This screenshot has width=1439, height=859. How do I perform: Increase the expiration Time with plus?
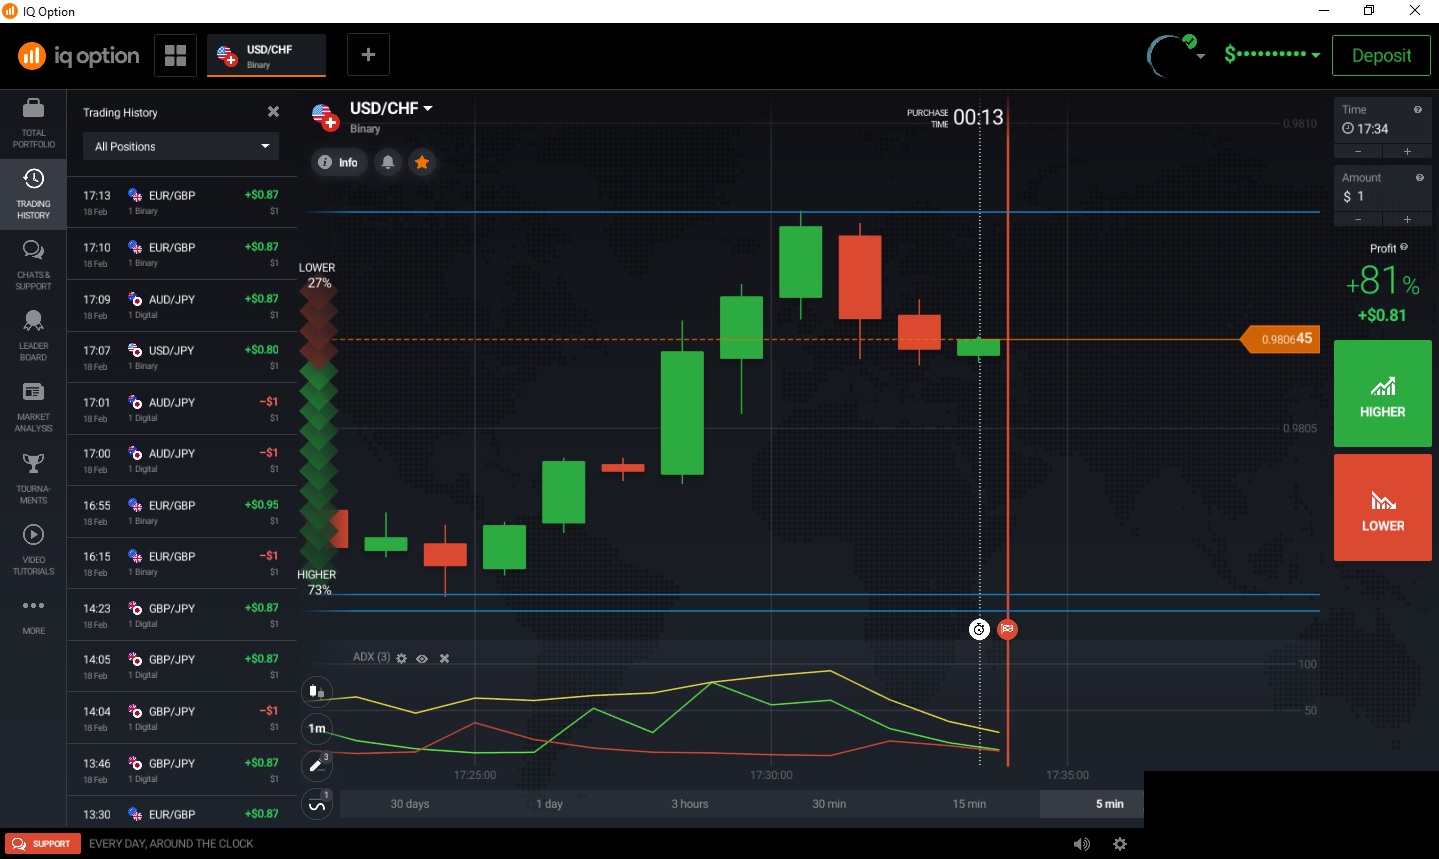coord(1407,151)
